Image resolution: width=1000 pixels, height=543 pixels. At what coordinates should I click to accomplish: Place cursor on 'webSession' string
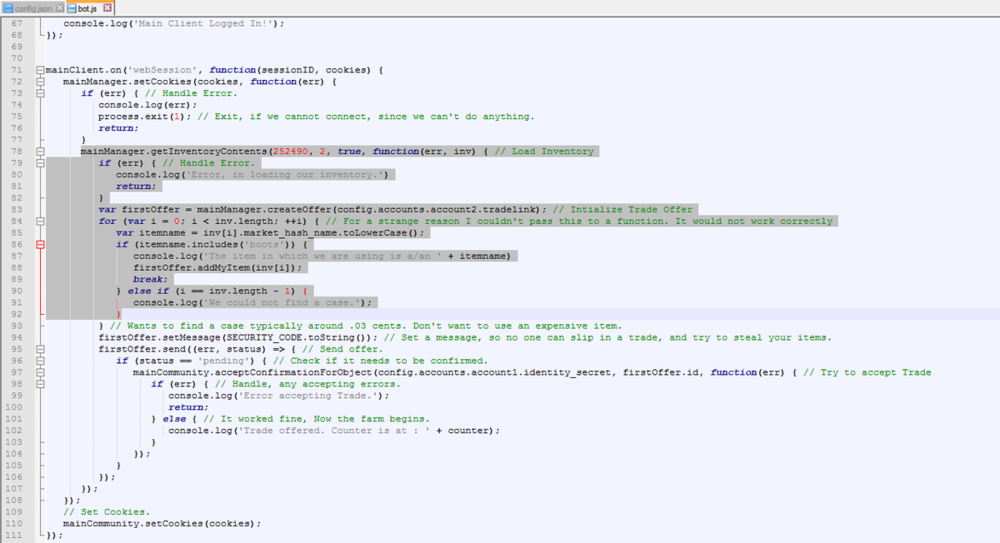[148, 70]
